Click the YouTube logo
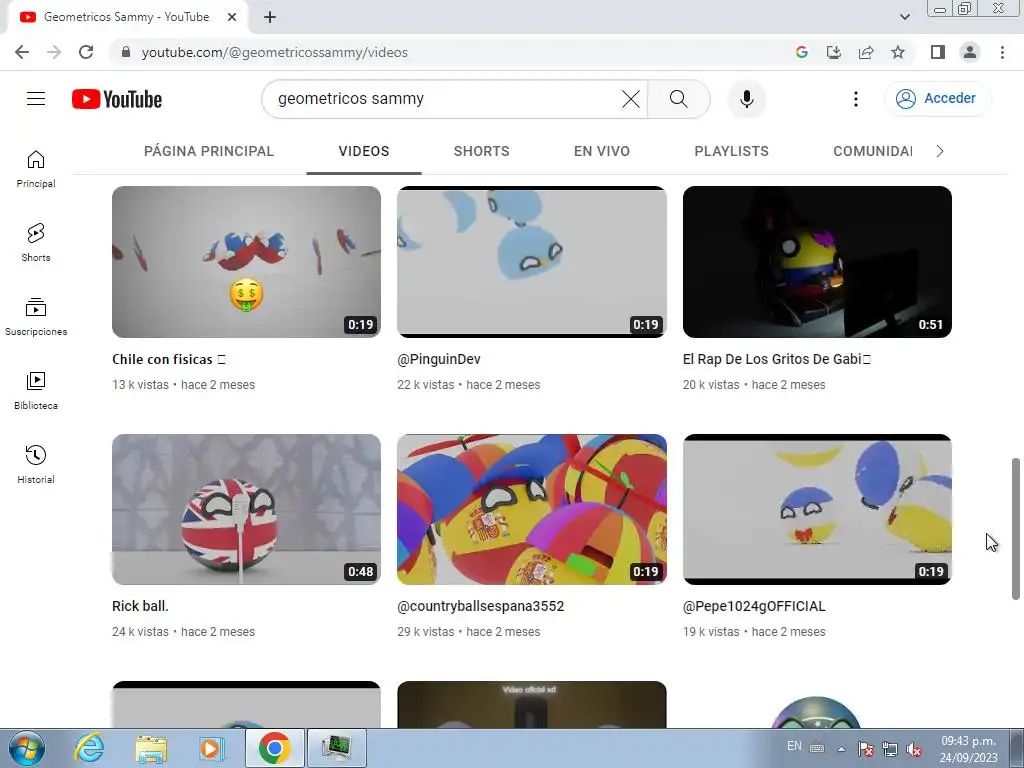Screen dimensions: 1024x768 point(117,99)
